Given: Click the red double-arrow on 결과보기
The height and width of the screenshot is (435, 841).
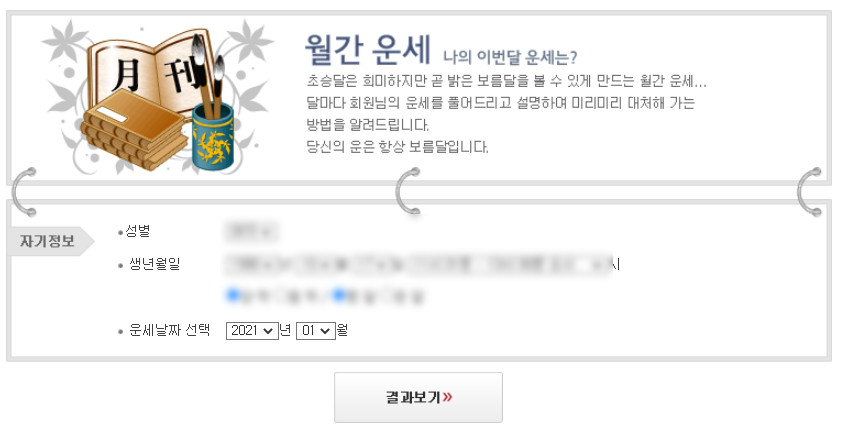Looking at the screenshot, I should 448,397.
